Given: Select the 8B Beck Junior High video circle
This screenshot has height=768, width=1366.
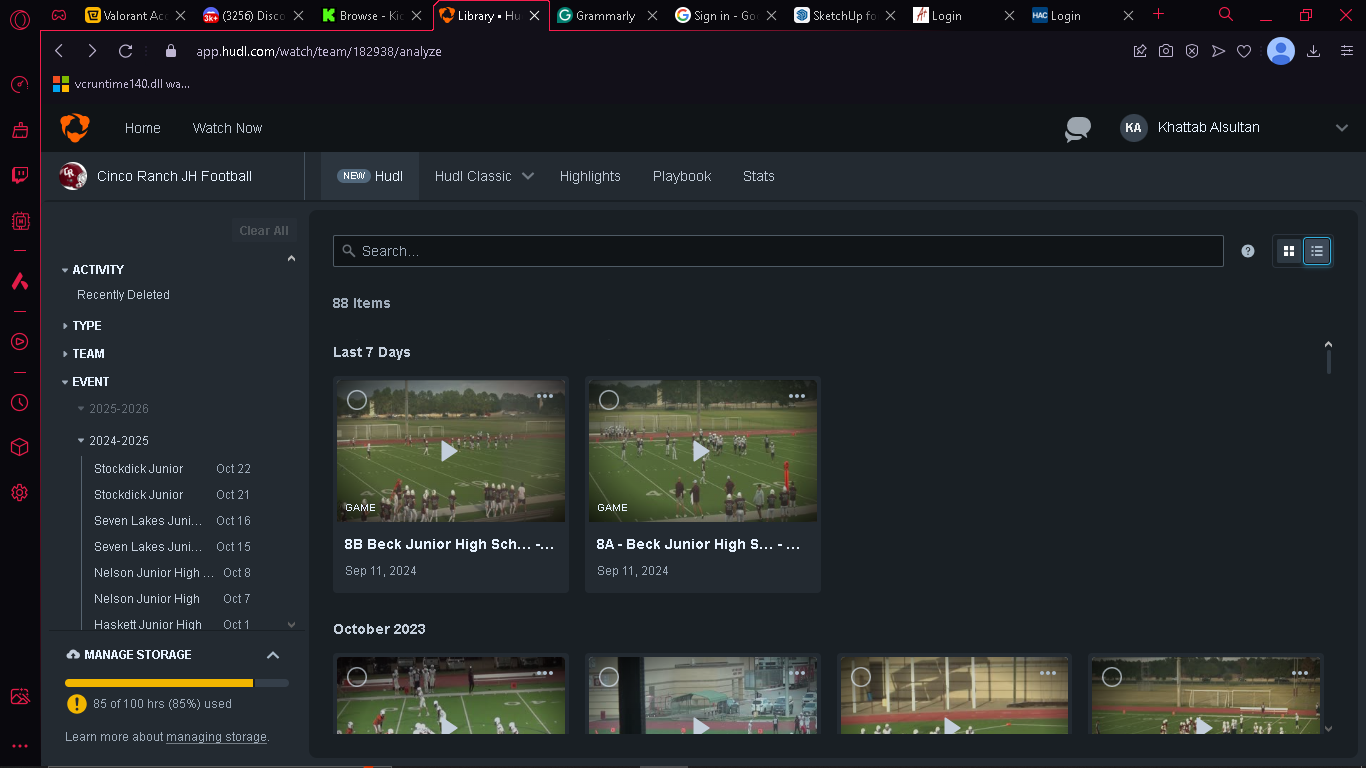Looking at the screenshot, I should pyautogui.click(x=357, y=400).
